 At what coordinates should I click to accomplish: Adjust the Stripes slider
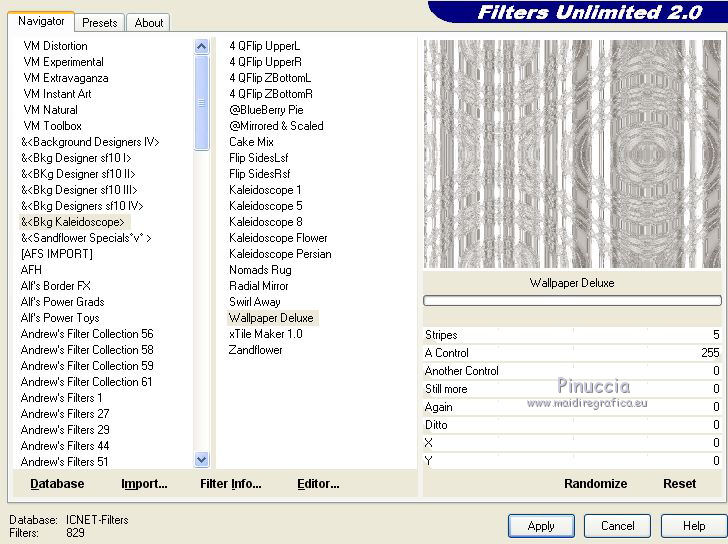pyautogui.click(x=572, y=335)
